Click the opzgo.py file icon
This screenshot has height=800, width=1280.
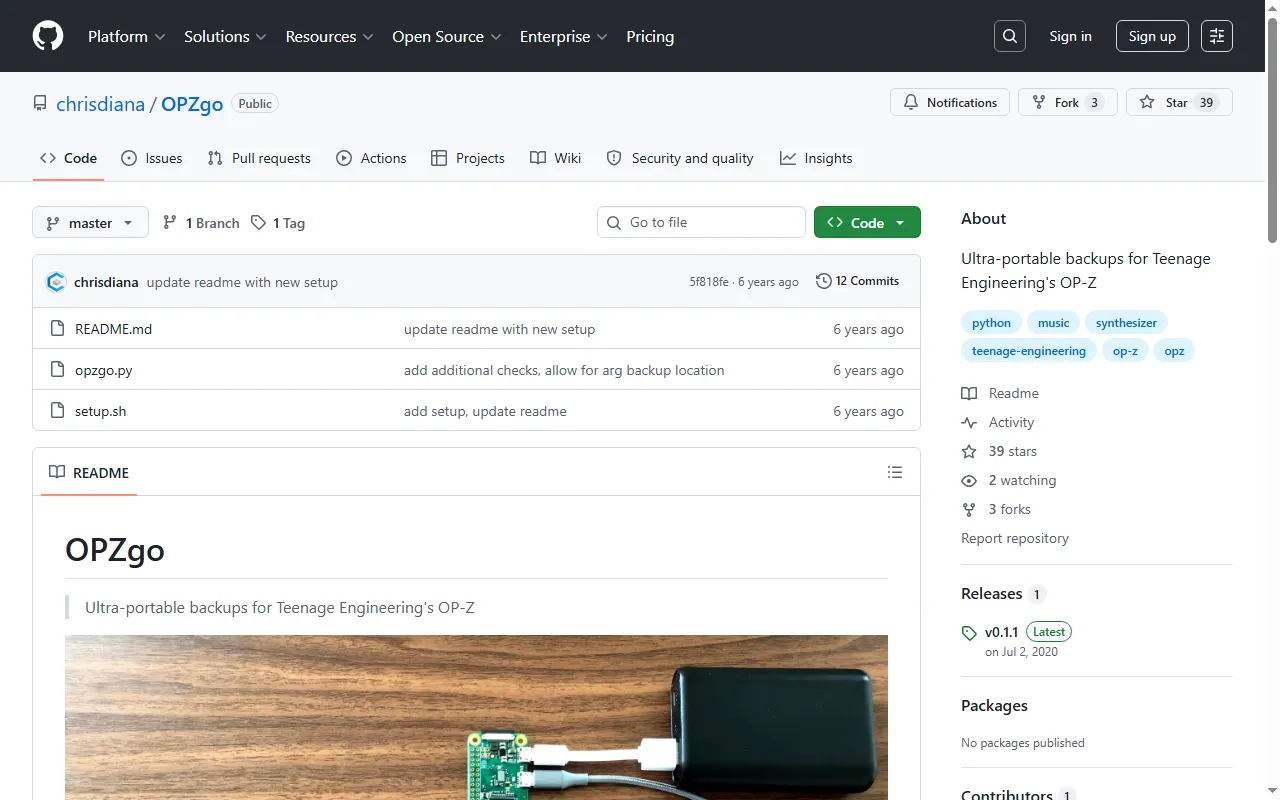(57, 370)
